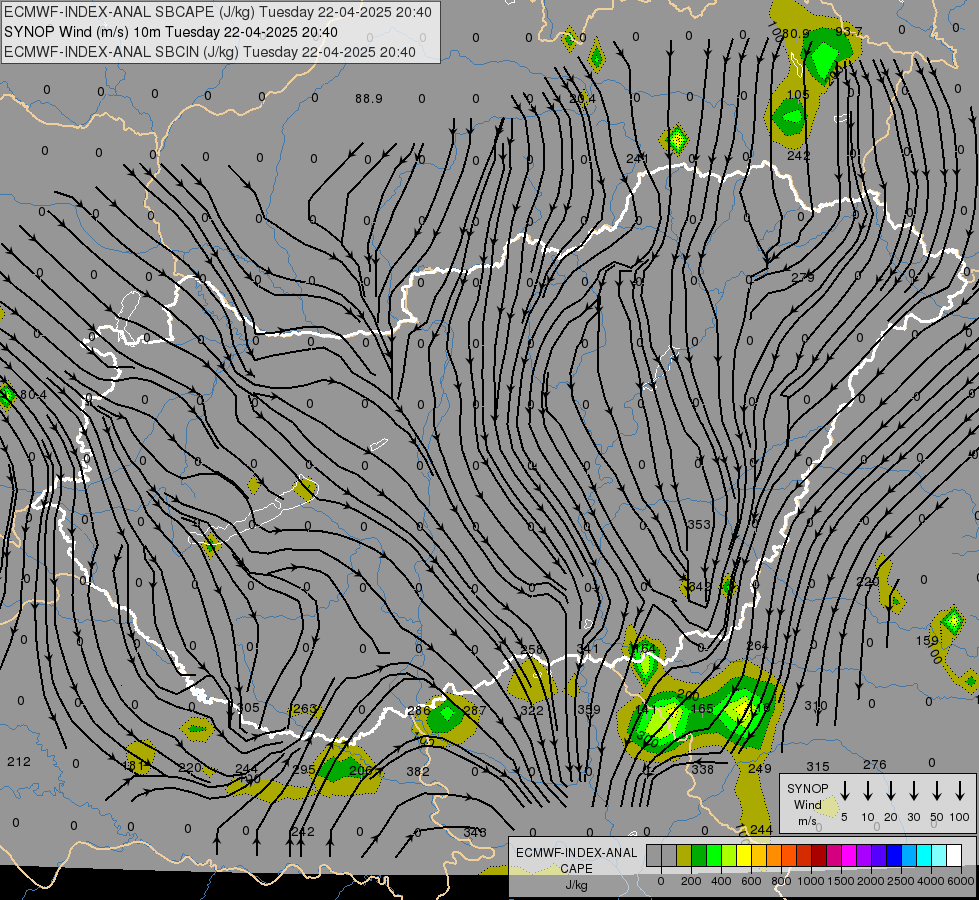This screenshot has width=979, height=900.
Task: Pick the dark red CAPE legend swatch
Action: click(819, 856)
